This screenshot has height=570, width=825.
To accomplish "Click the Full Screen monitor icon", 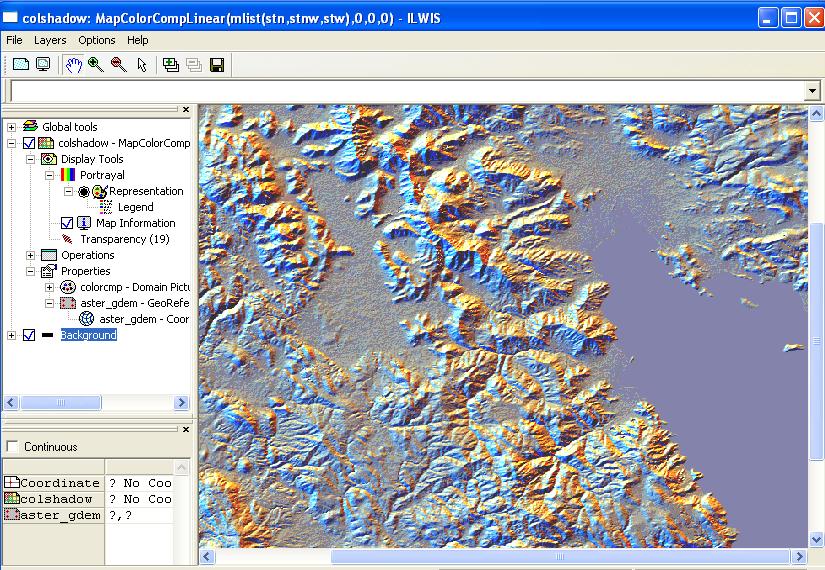I will pos(43,65).
